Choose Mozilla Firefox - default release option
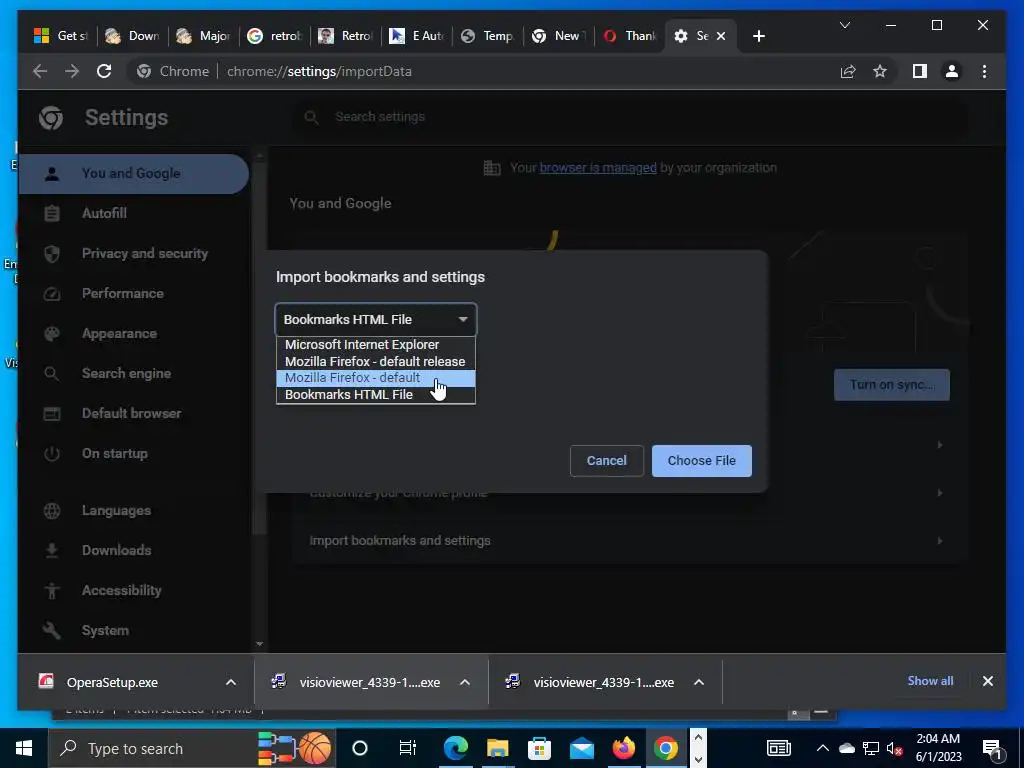This screenshot has width=1024, height=768. [376, 361]
